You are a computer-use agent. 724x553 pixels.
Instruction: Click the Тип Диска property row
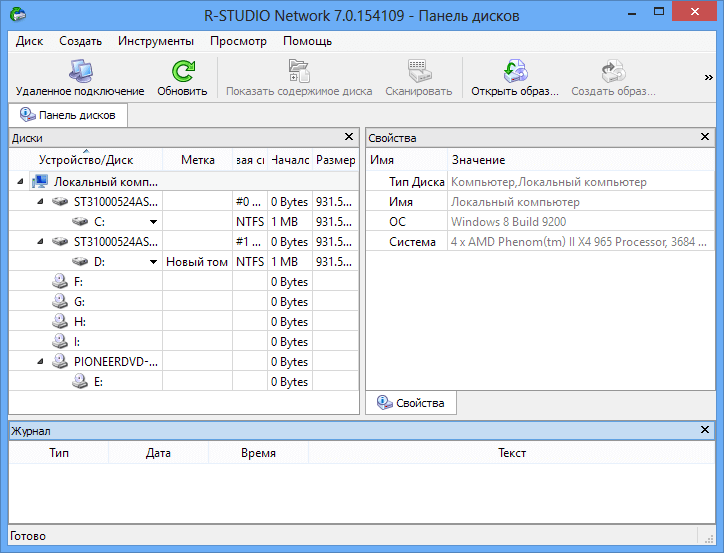[540, 182]
